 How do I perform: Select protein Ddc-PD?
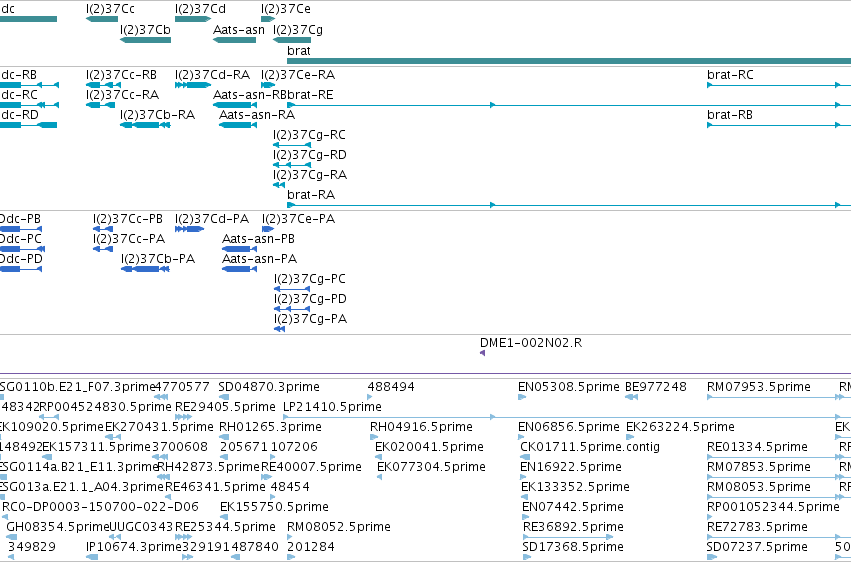21,269
